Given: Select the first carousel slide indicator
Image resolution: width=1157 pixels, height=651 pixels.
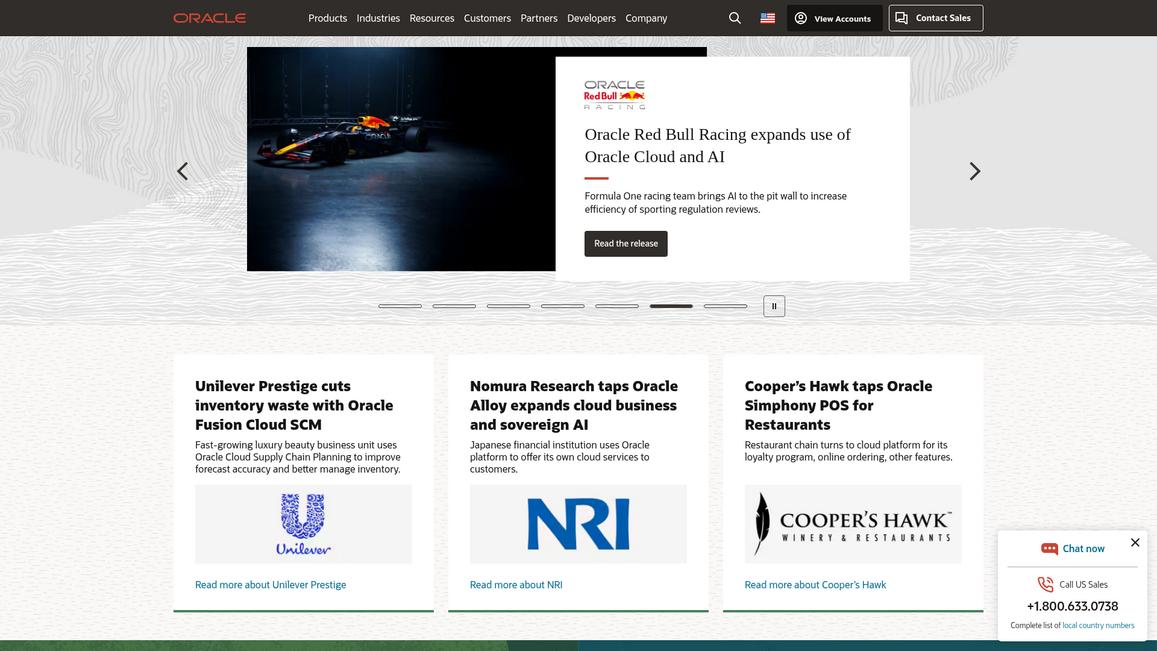Looking at the screenshot, I should (400, 306).
